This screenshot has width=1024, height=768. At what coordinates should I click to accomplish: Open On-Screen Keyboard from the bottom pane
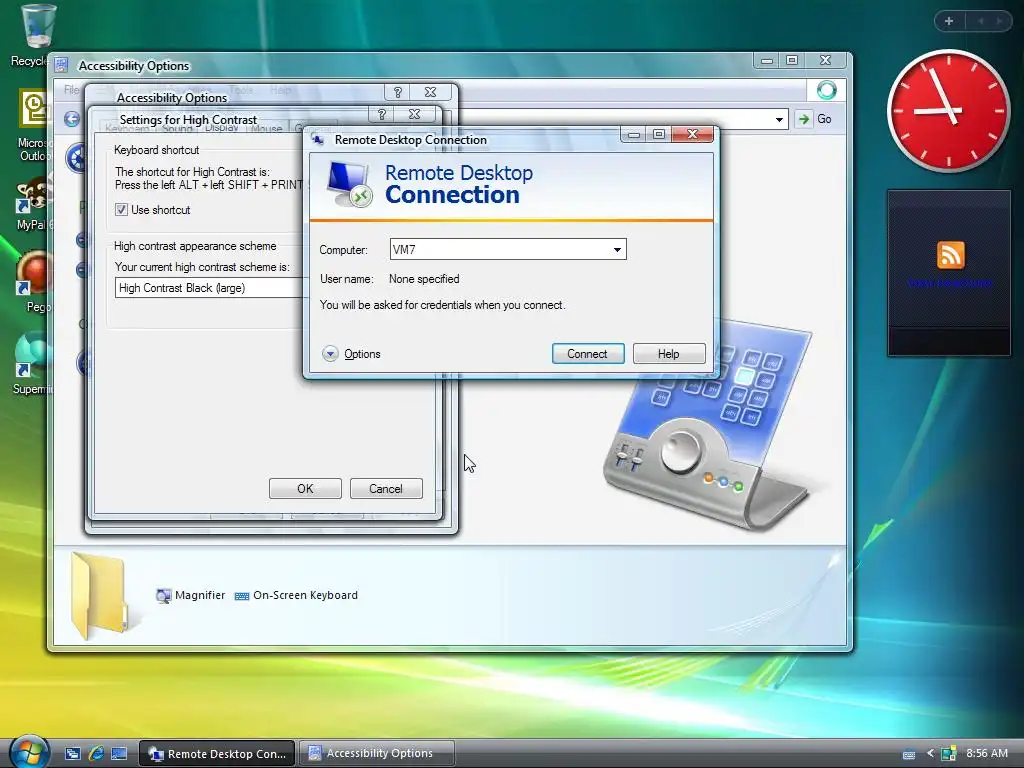tap(296, 595)
